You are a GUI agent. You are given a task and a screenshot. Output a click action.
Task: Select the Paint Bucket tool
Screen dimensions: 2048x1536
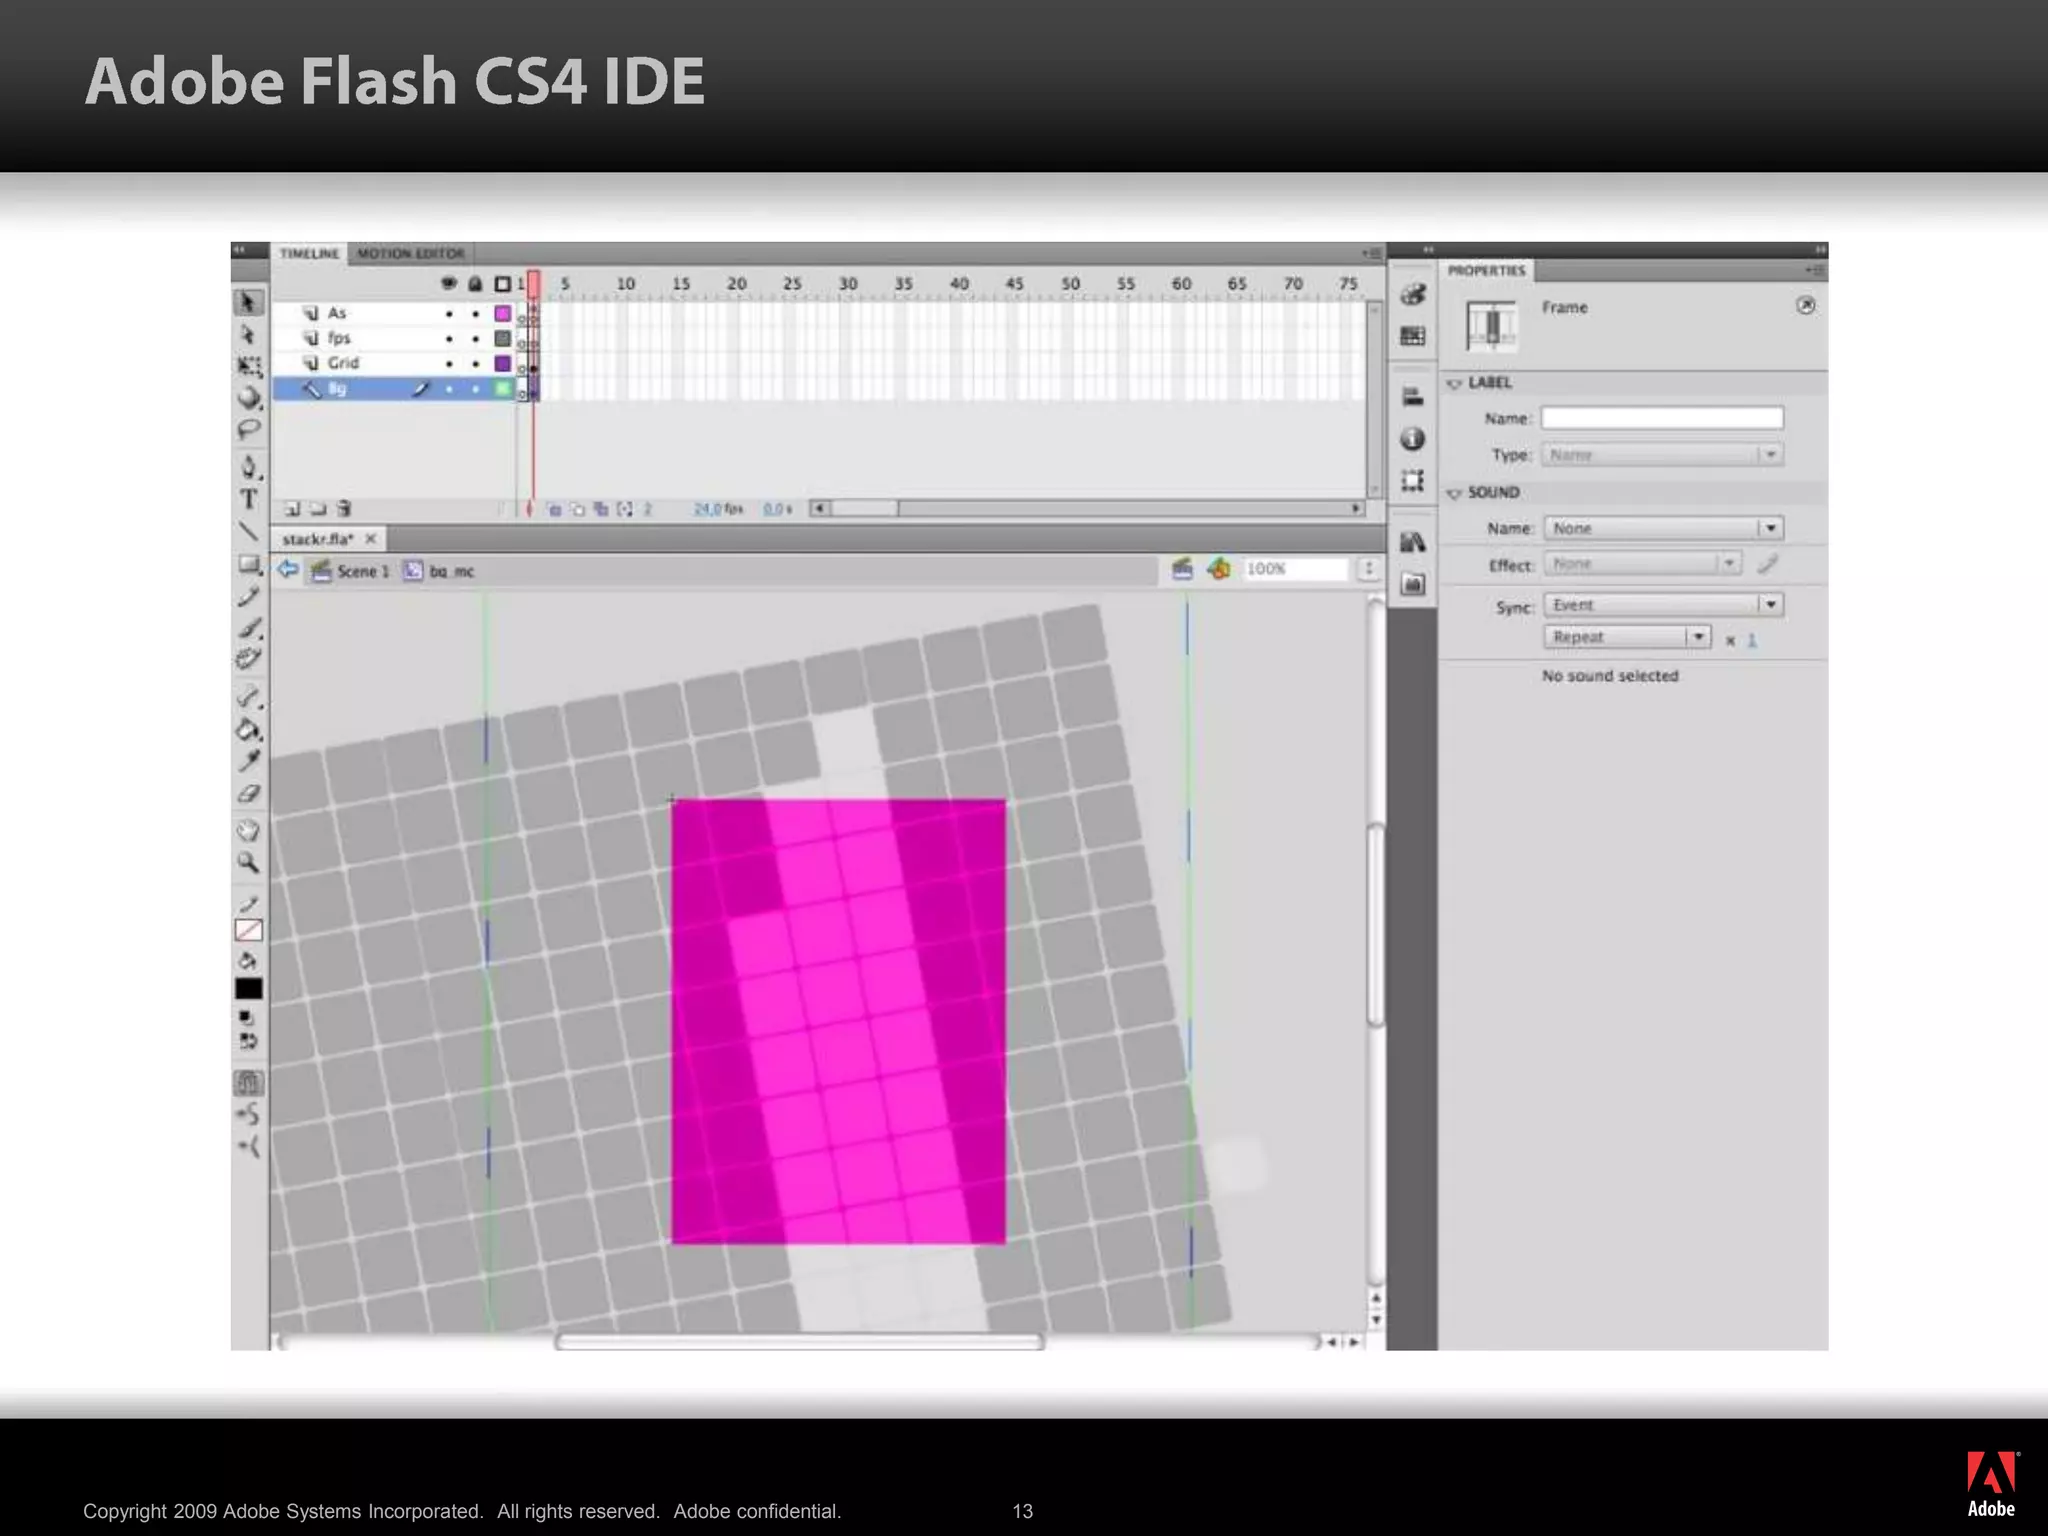click(249, 729)
